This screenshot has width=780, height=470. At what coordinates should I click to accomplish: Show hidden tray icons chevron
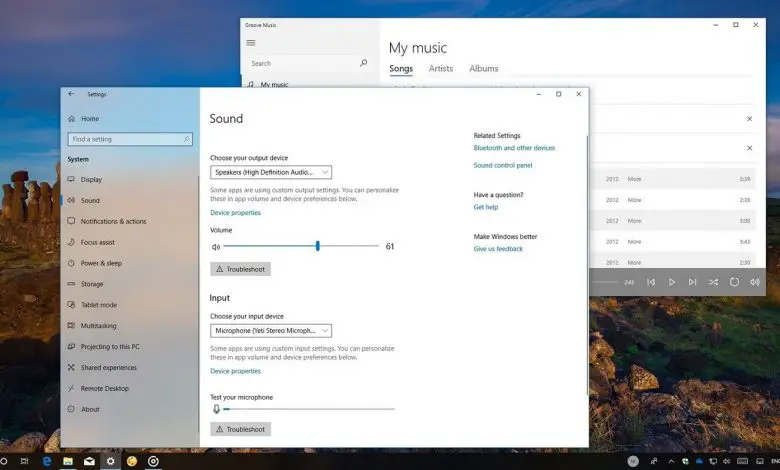[x=671, y=462]
